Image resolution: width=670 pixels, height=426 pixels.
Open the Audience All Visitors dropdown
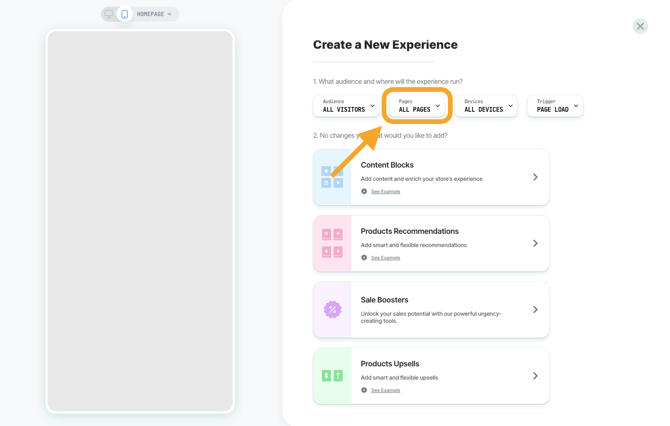(347, 105)
